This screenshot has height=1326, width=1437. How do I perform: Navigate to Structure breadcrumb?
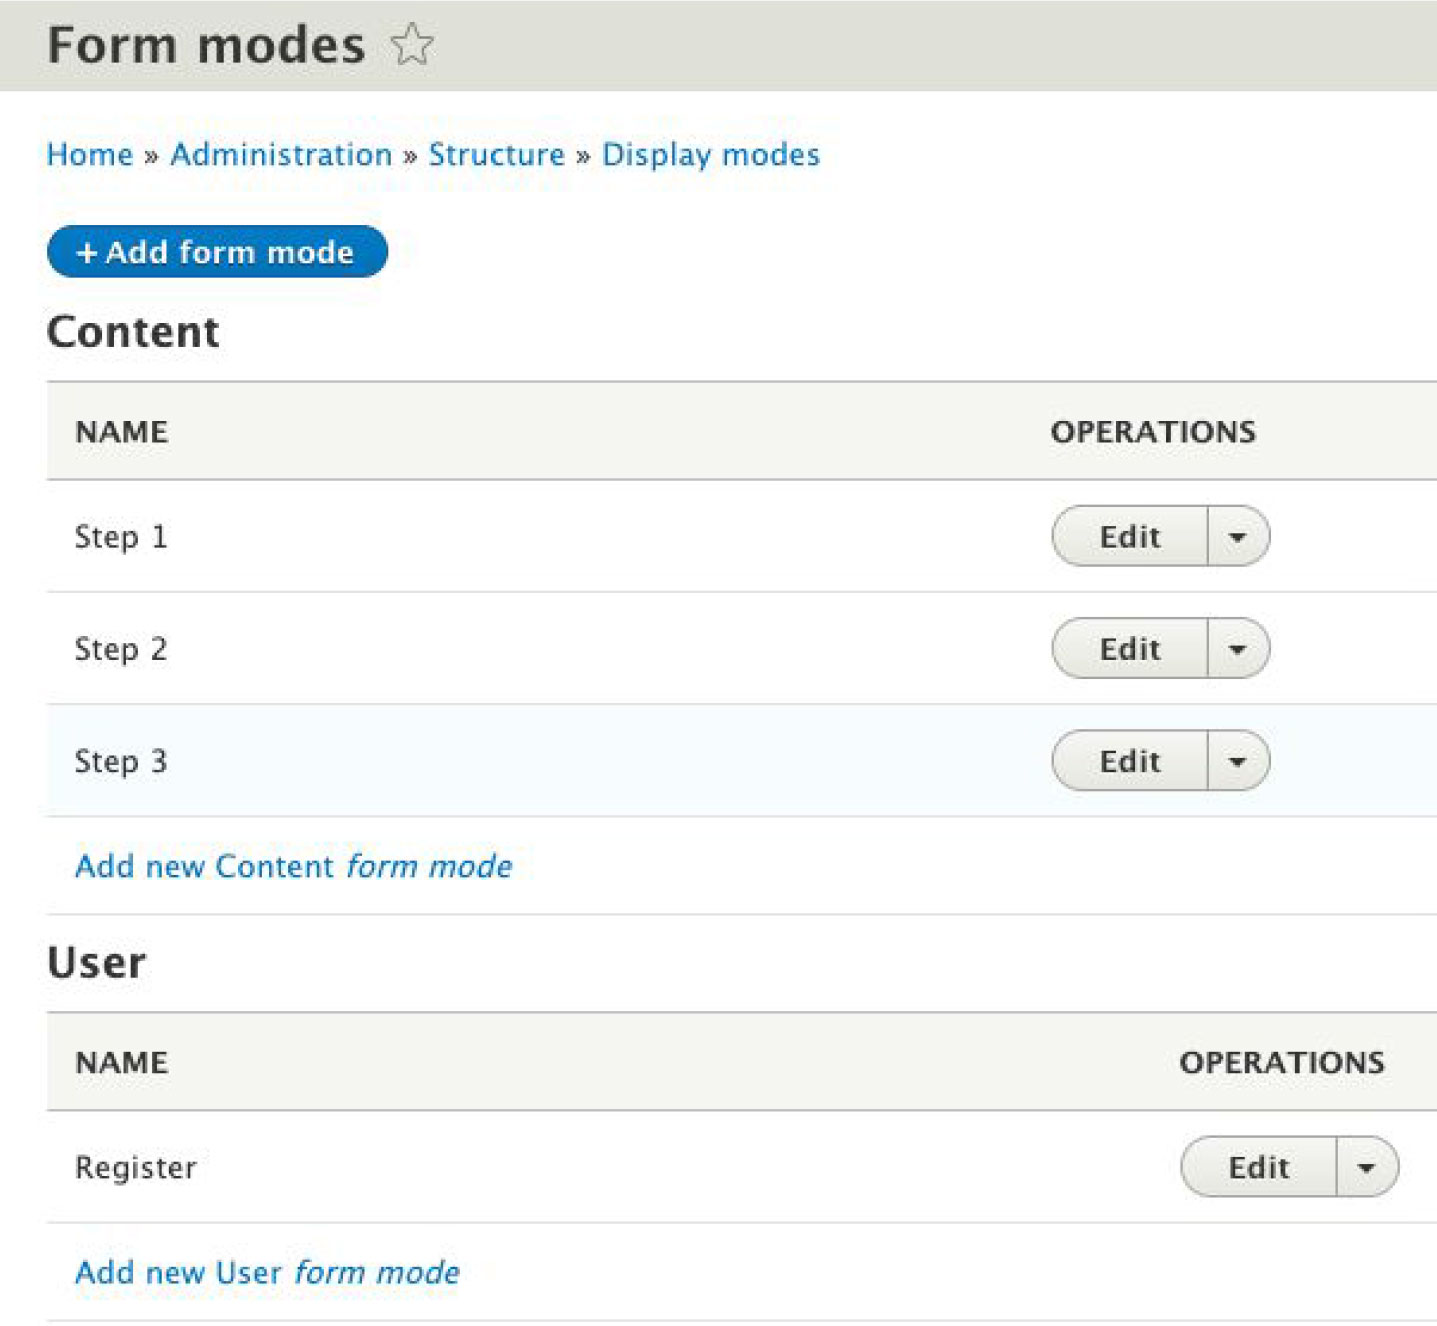[496, 155]
